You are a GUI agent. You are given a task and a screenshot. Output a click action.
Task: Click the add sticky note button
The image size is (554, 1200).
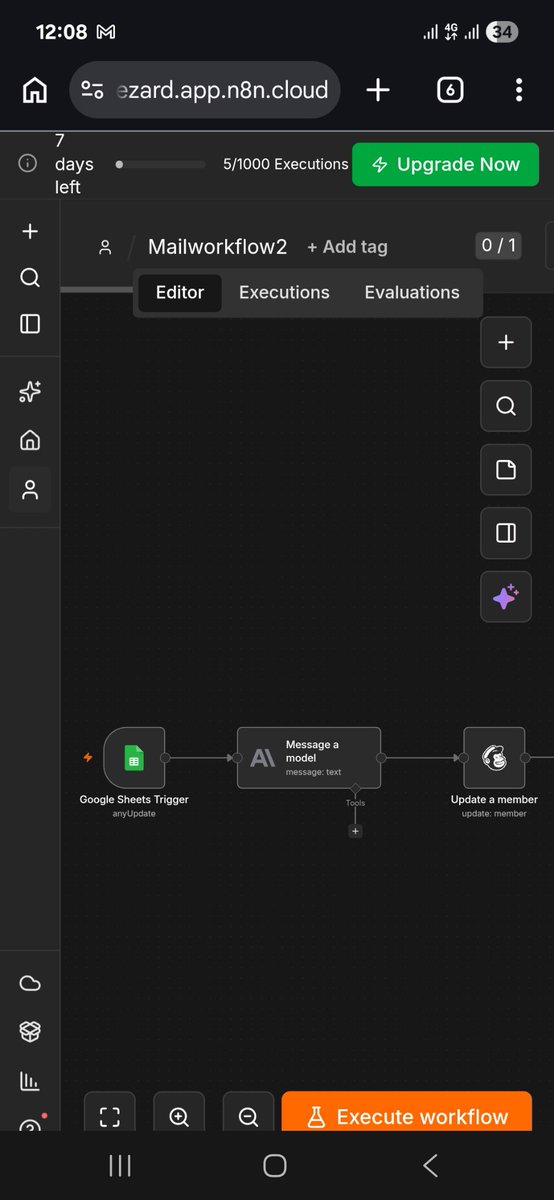[x=506, y=470]
